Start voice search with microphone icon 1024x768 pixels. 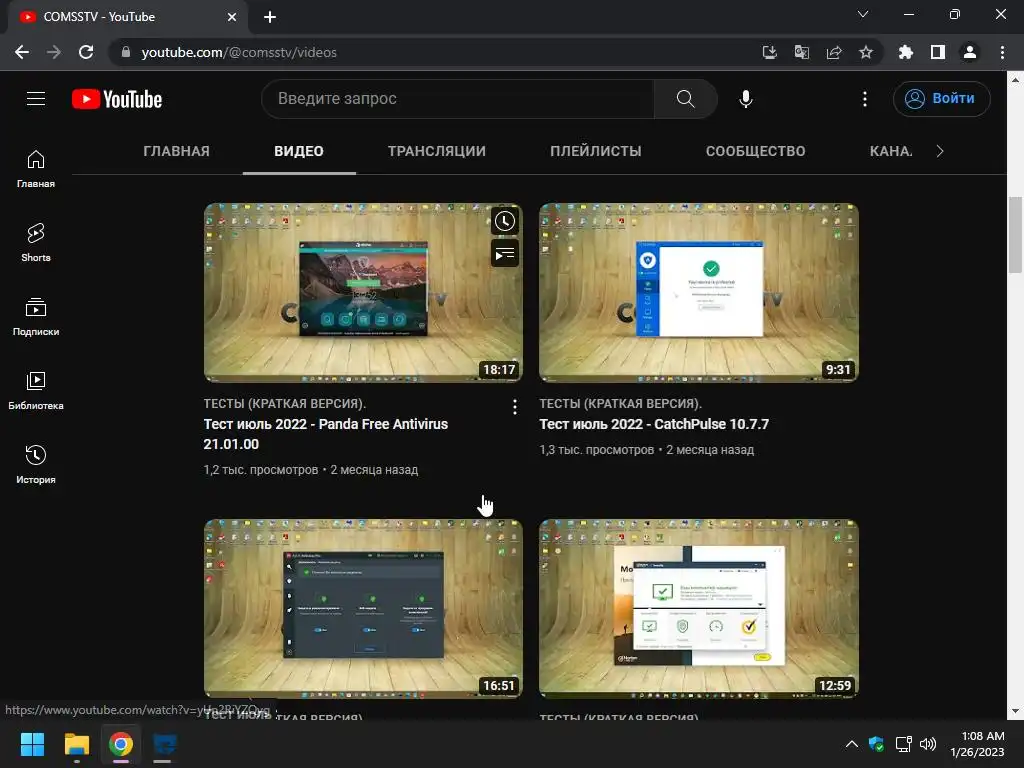[x=746, y=99]
